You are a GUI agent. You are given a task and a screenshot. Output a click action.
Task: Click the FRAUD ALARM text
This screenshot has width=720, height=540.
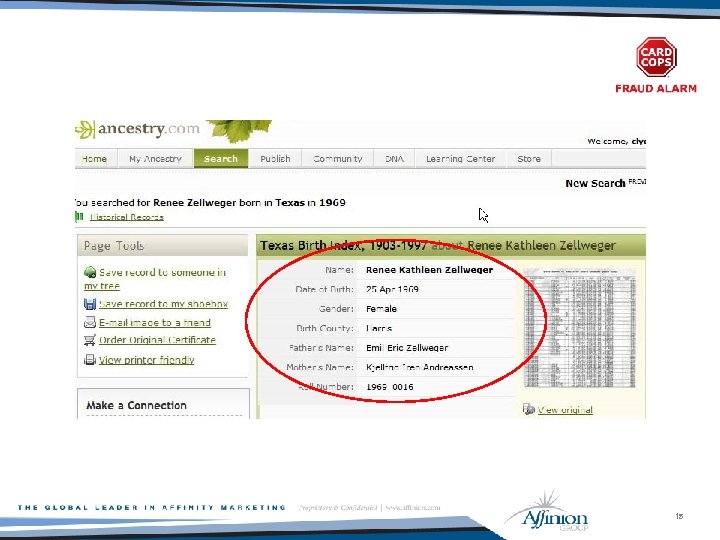[656, 89]
